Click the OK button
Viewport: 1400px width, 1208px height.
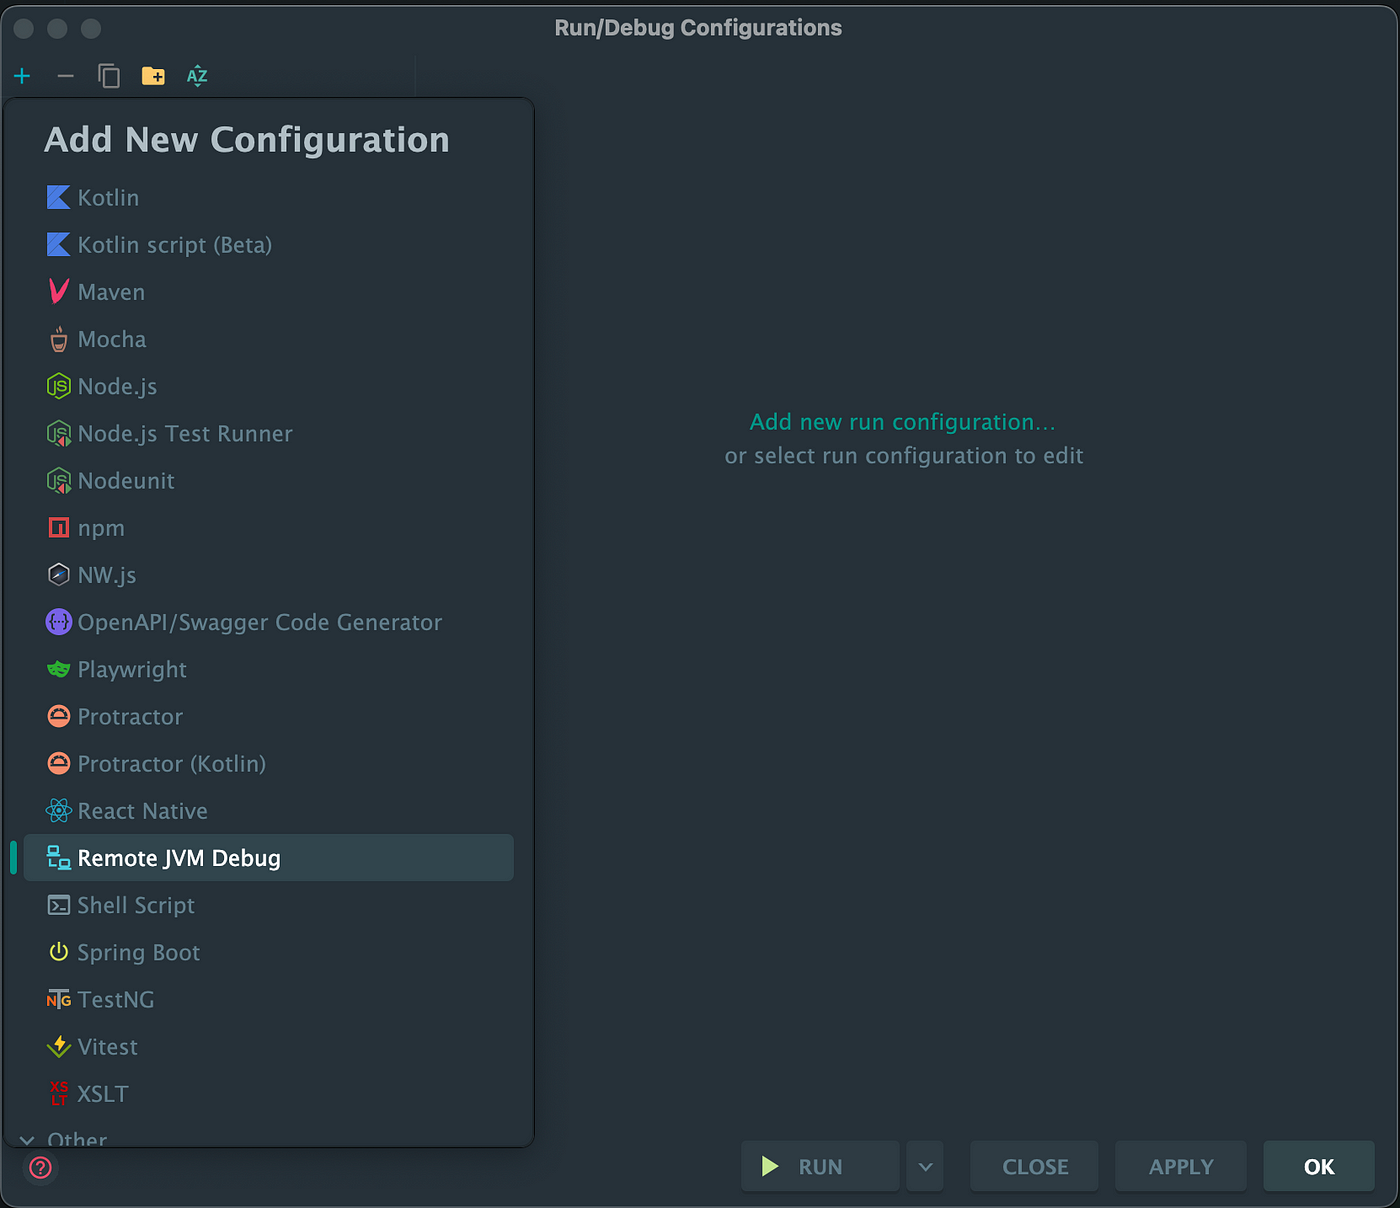tap(1319, 1167)
